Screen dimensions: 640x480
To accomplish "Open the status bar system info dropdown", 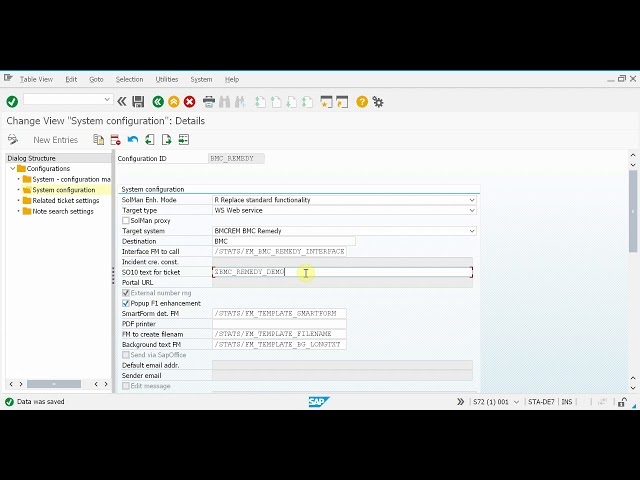I will coord(516,402).
